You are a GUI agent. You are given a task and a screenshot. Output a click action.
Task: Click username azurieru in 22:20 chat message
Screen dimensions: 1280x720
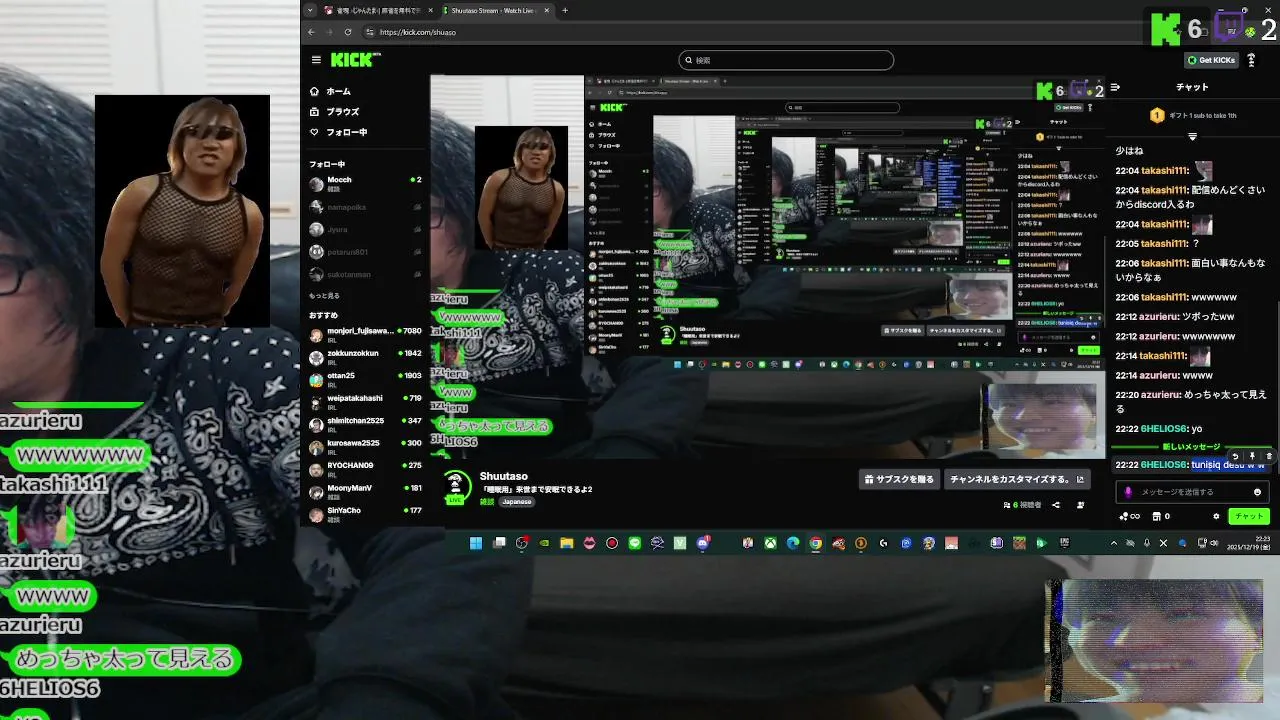[x=1160, y=395]
